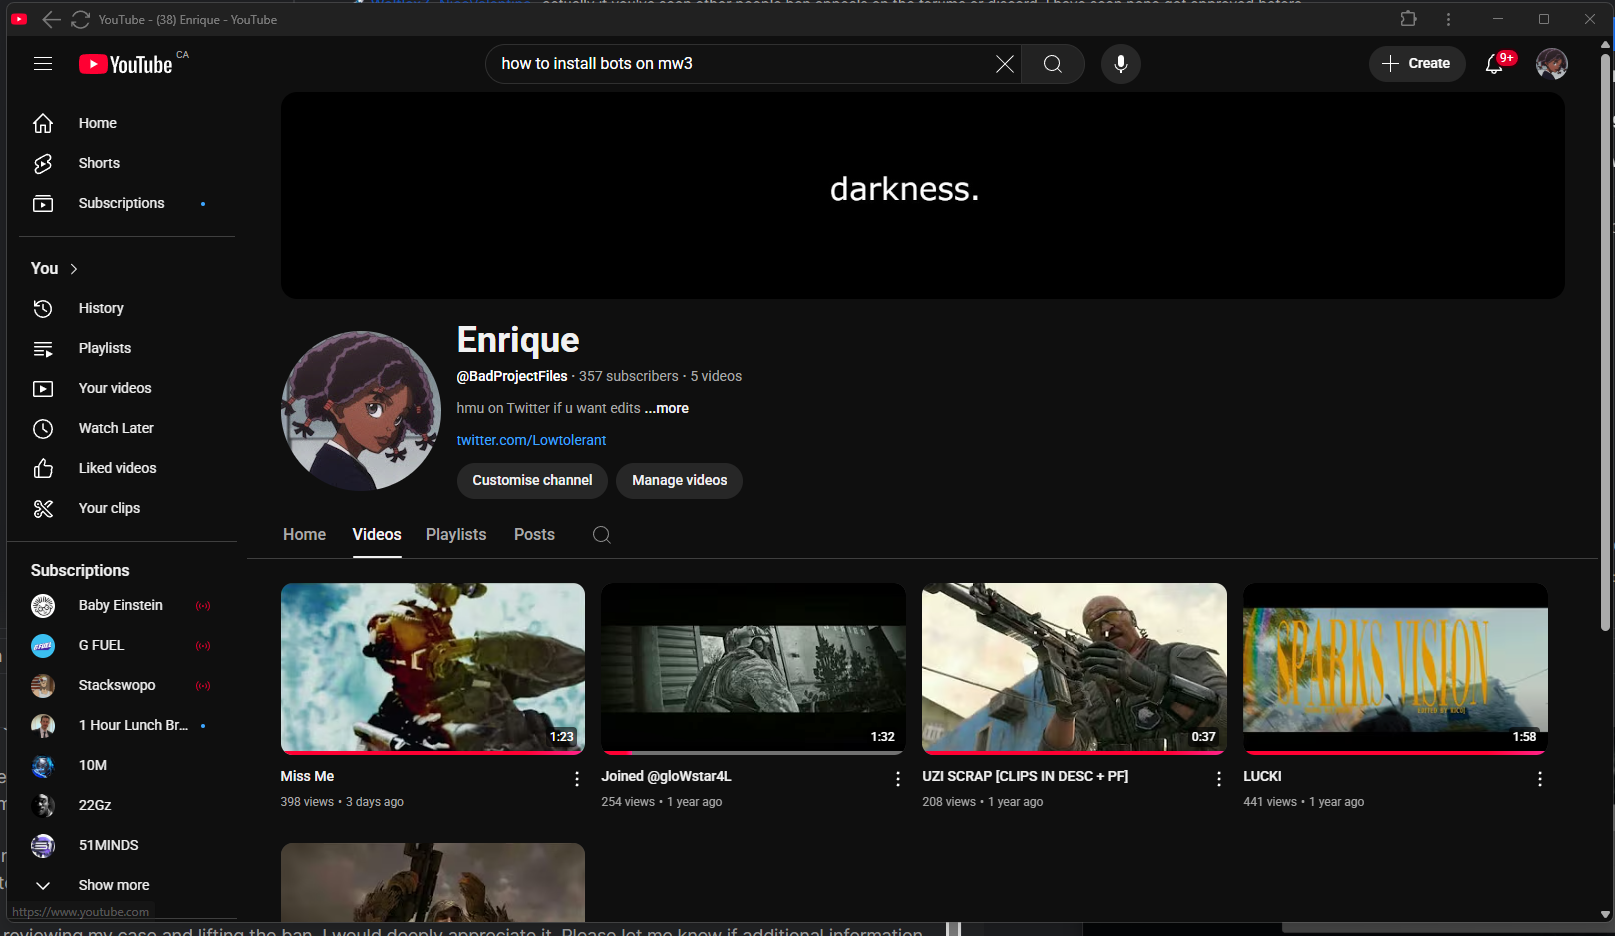This screenshot has height=936, width=1615.
Task: Open browser three-dot menu
Action: tap(1448, 19)
